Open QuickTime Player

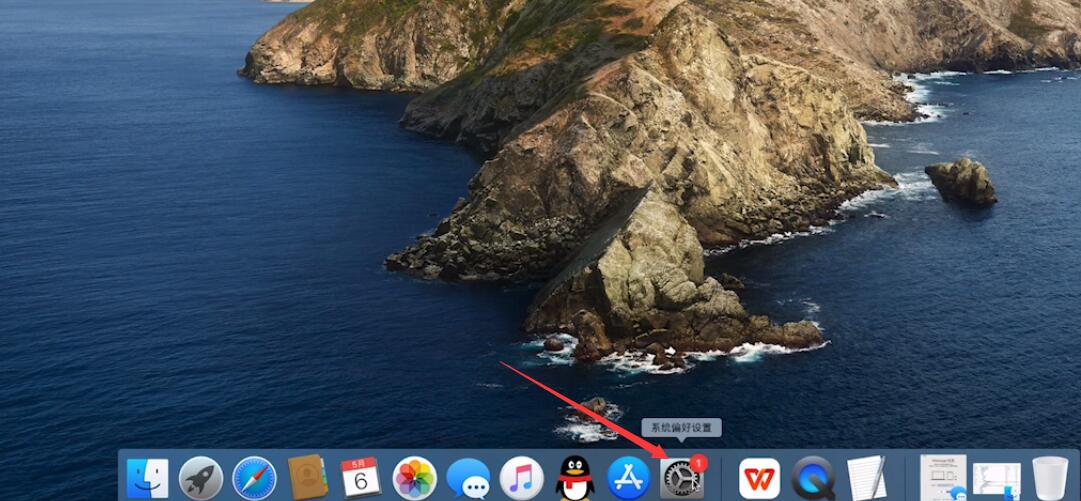(x=814, y=478)
